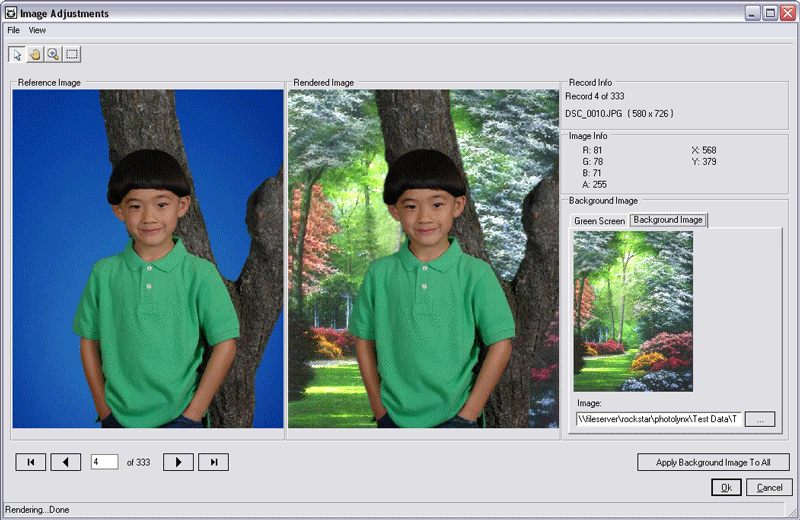Select the hand pan tool
This screenshot has width=800, height=520.
[34, 54]
